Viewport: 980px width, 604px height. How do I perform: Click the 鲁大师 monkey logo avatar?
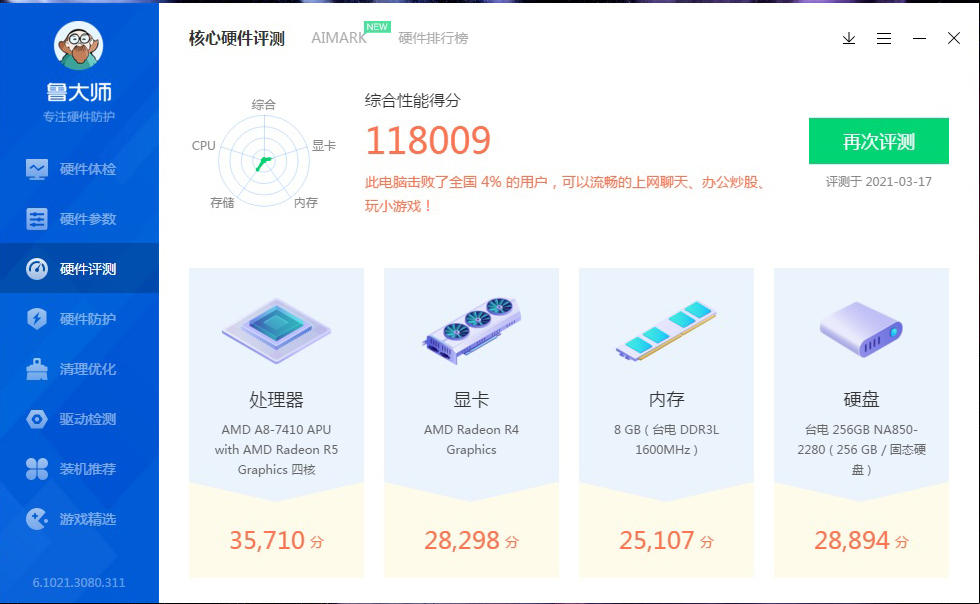point(79,45)
